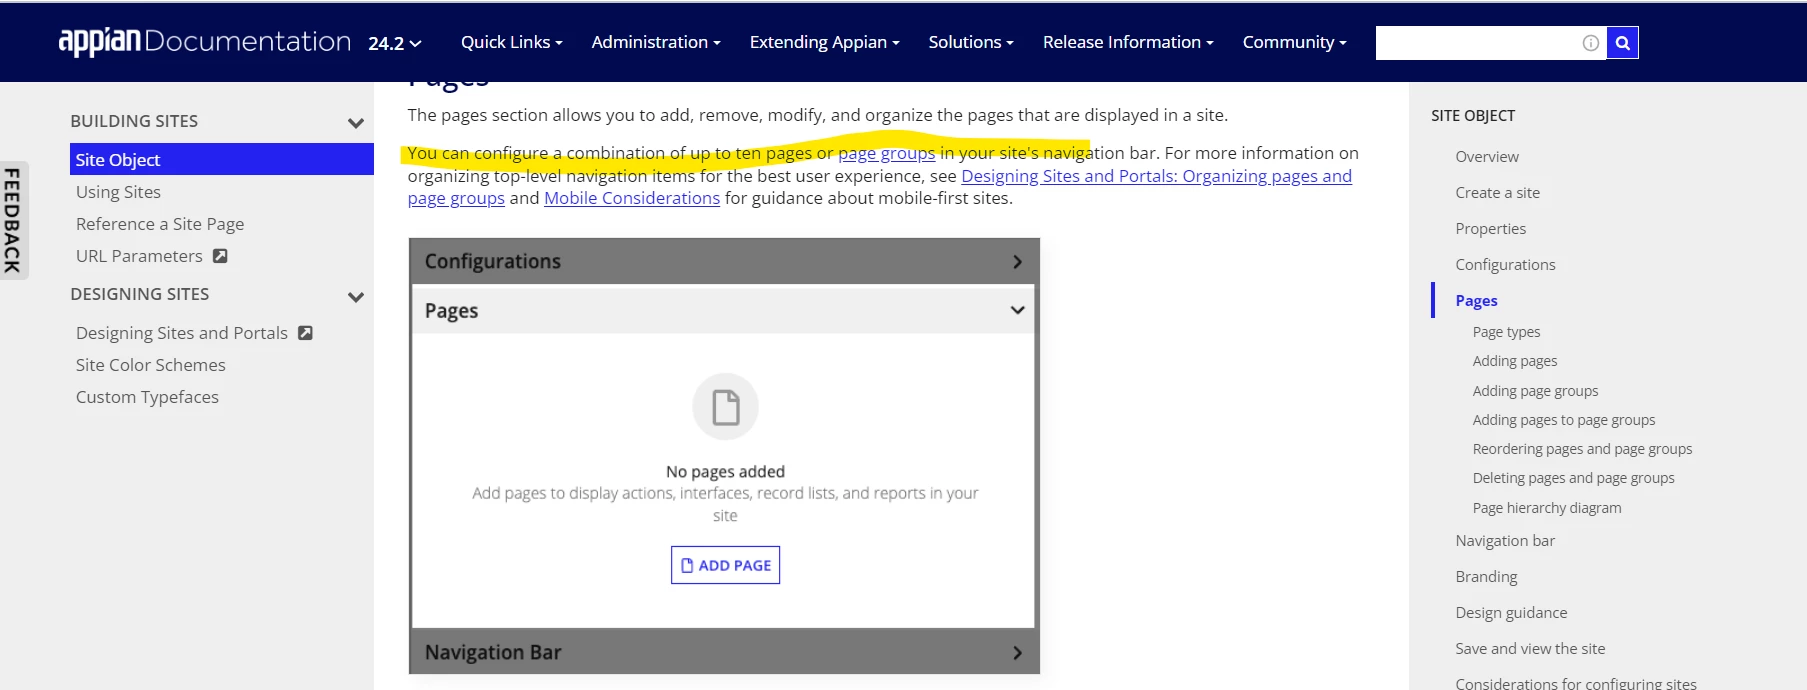
Task: Open Site Color Schemes page
Action: pyautogui.click(x=151, y=365)
